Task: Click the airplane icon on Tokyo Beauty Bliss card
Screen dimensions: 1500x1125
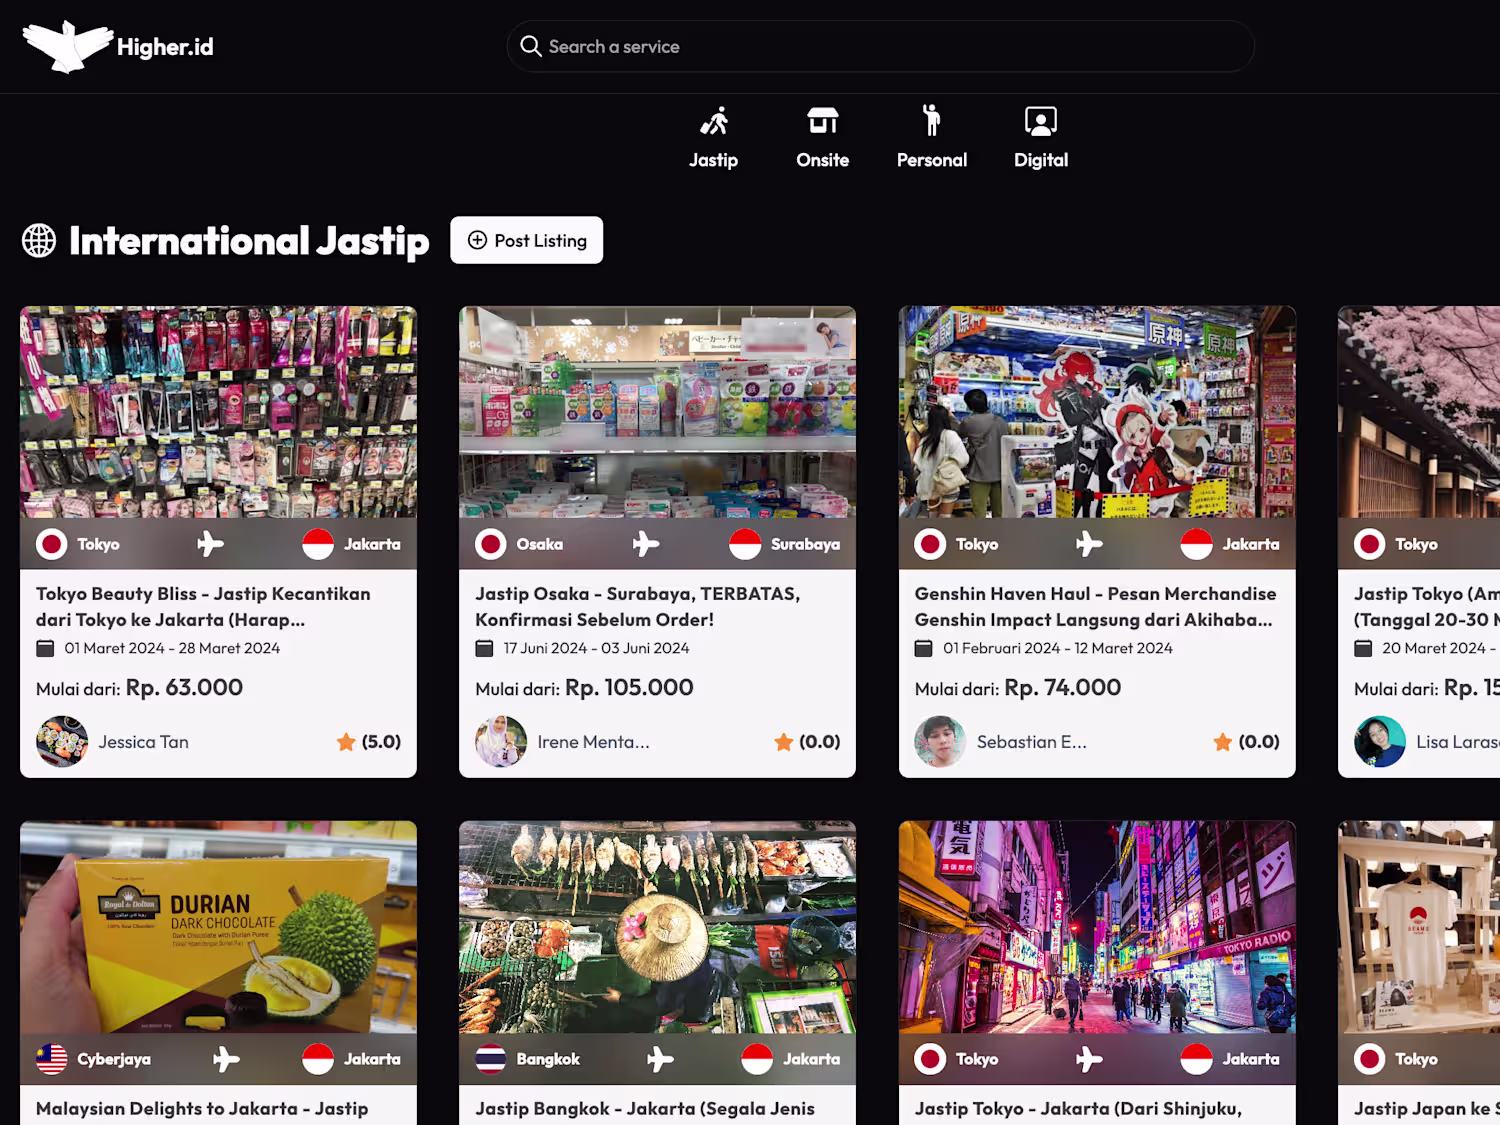Action: [x=210, y=544]
